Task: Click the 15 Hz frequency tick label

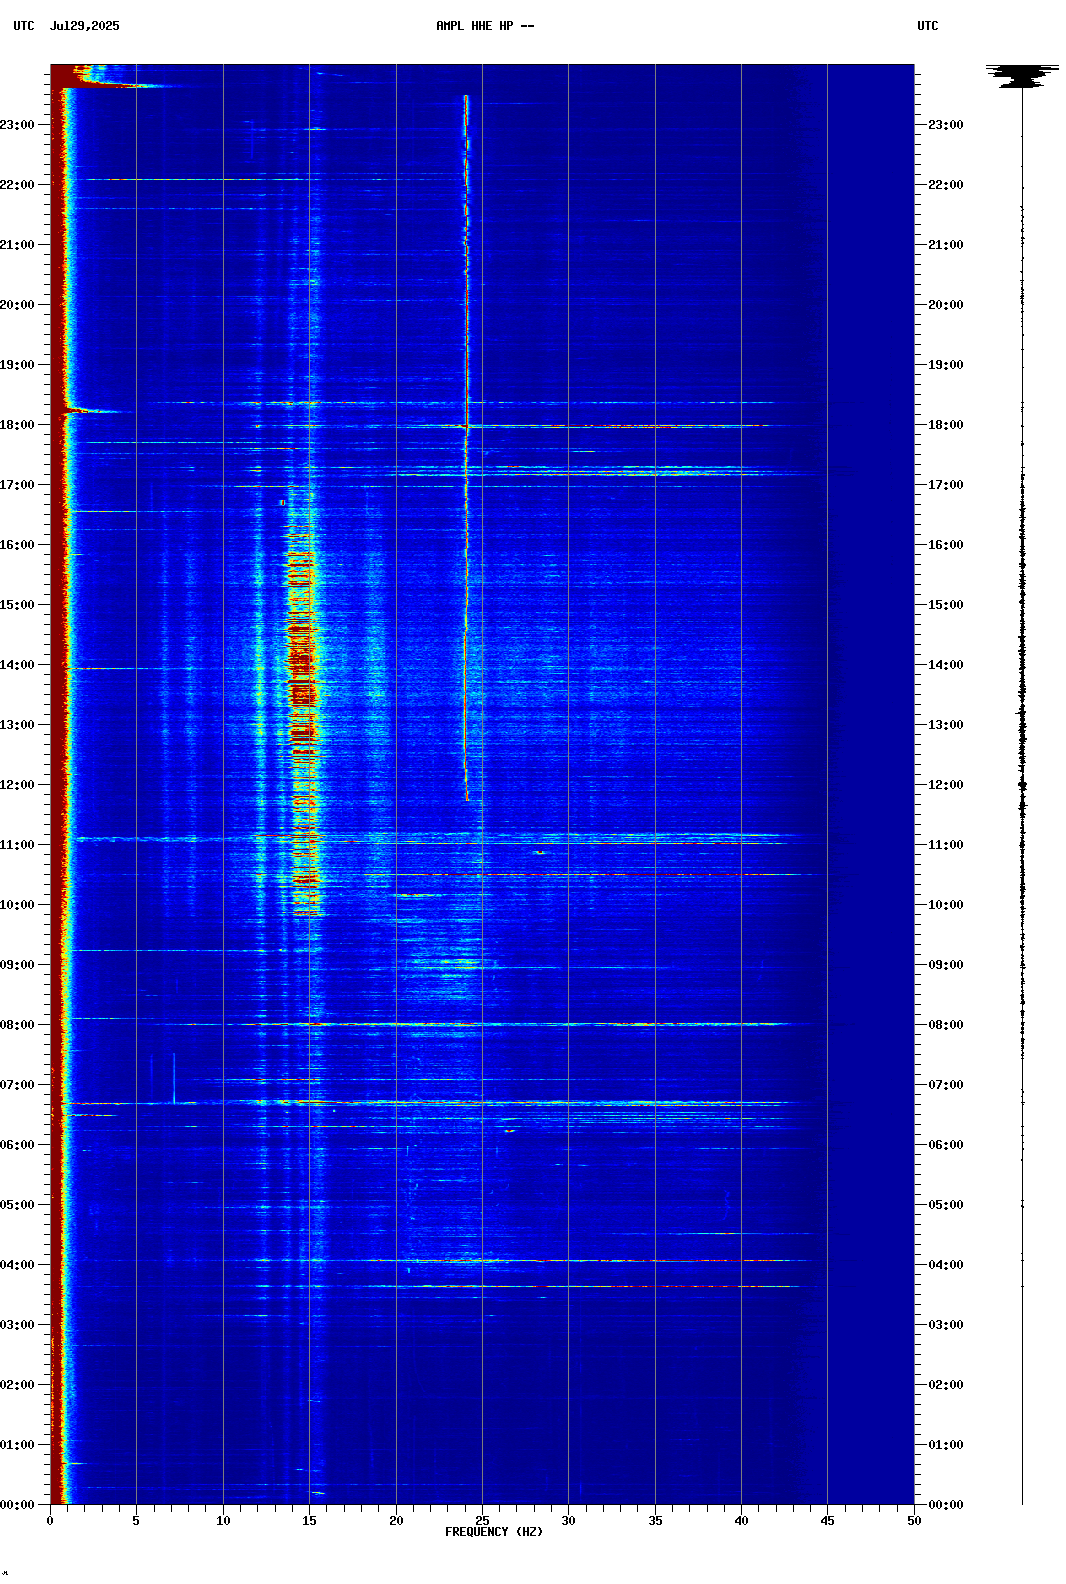Action: (x=309, y=1521)
